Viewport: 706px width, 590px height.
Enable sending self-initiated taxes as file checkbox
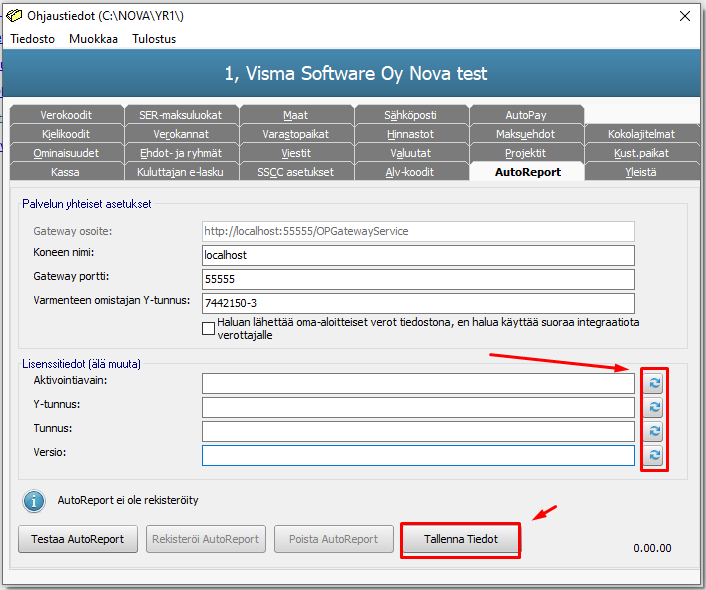[x=208, y=328]
